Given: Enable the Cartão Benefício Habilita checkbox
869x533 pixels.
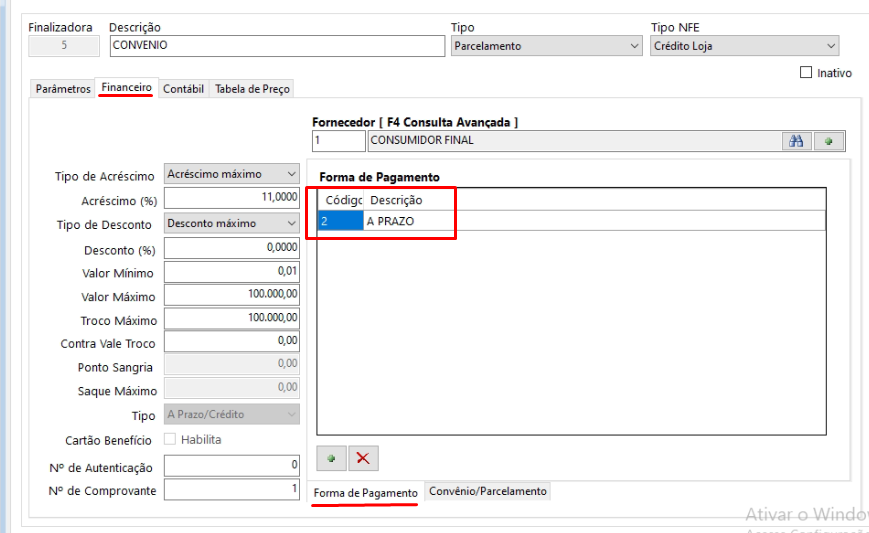Looking at the screenshot, I should [170, 439].
